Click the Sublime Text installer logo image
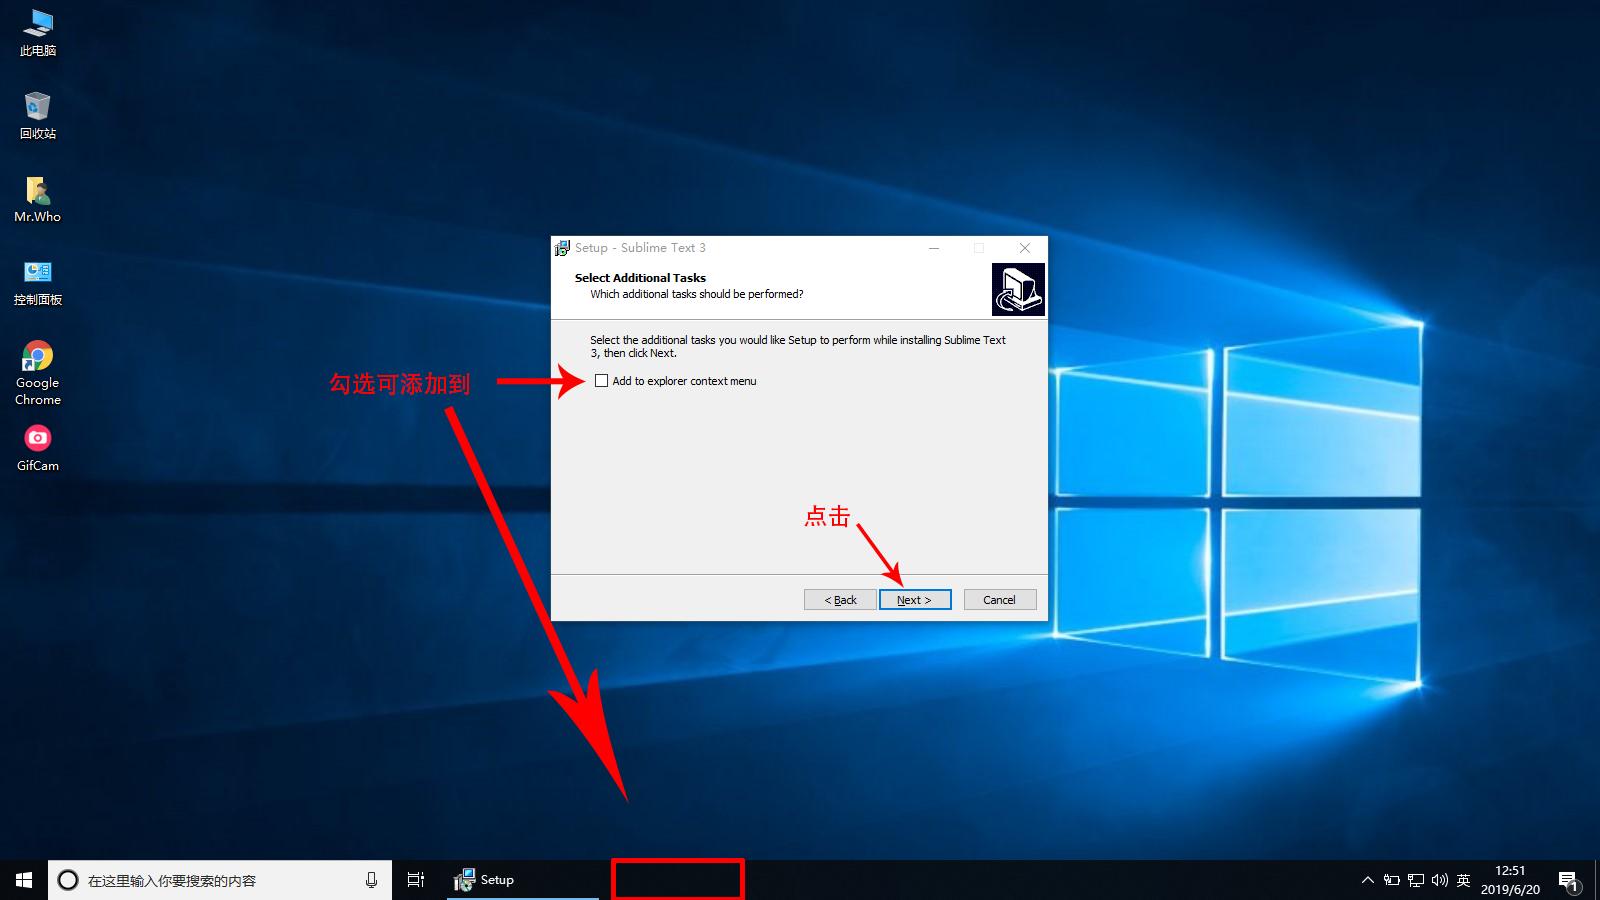This screenshot has height=900, width=1600. pos(1018,289)
